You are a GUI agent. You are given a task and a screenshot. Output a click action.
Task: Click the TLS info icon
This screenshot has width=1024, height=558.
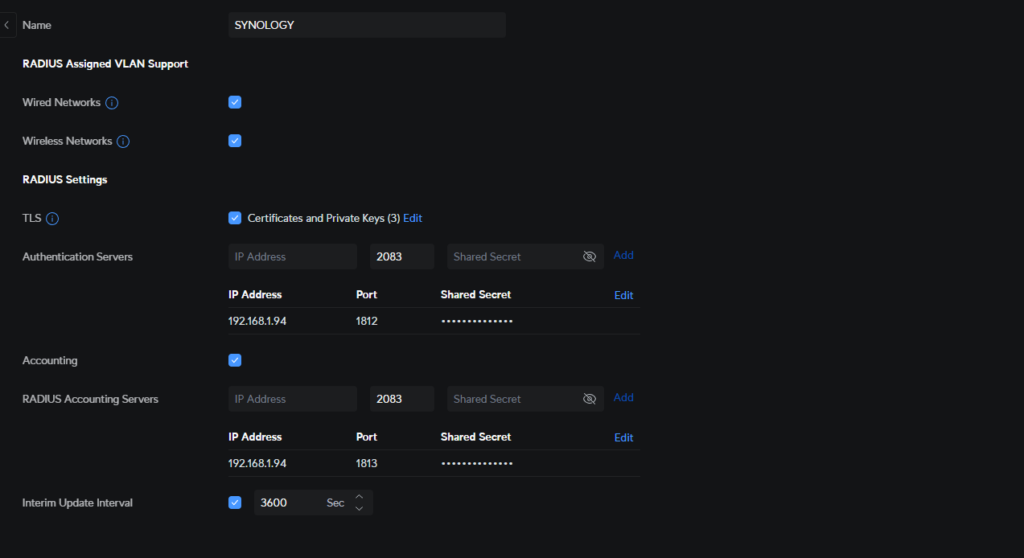[52, 218]
